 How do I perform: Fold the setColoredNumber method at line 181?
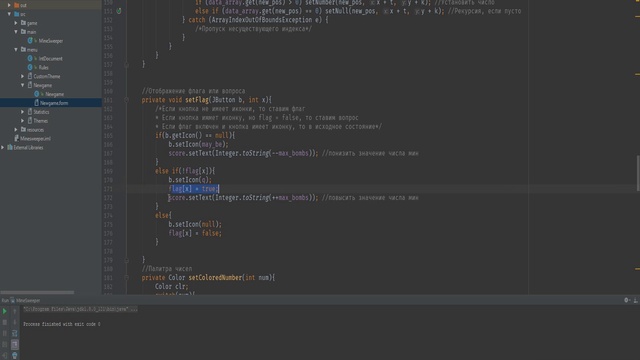pyautogui.click(x=126, y=278)
